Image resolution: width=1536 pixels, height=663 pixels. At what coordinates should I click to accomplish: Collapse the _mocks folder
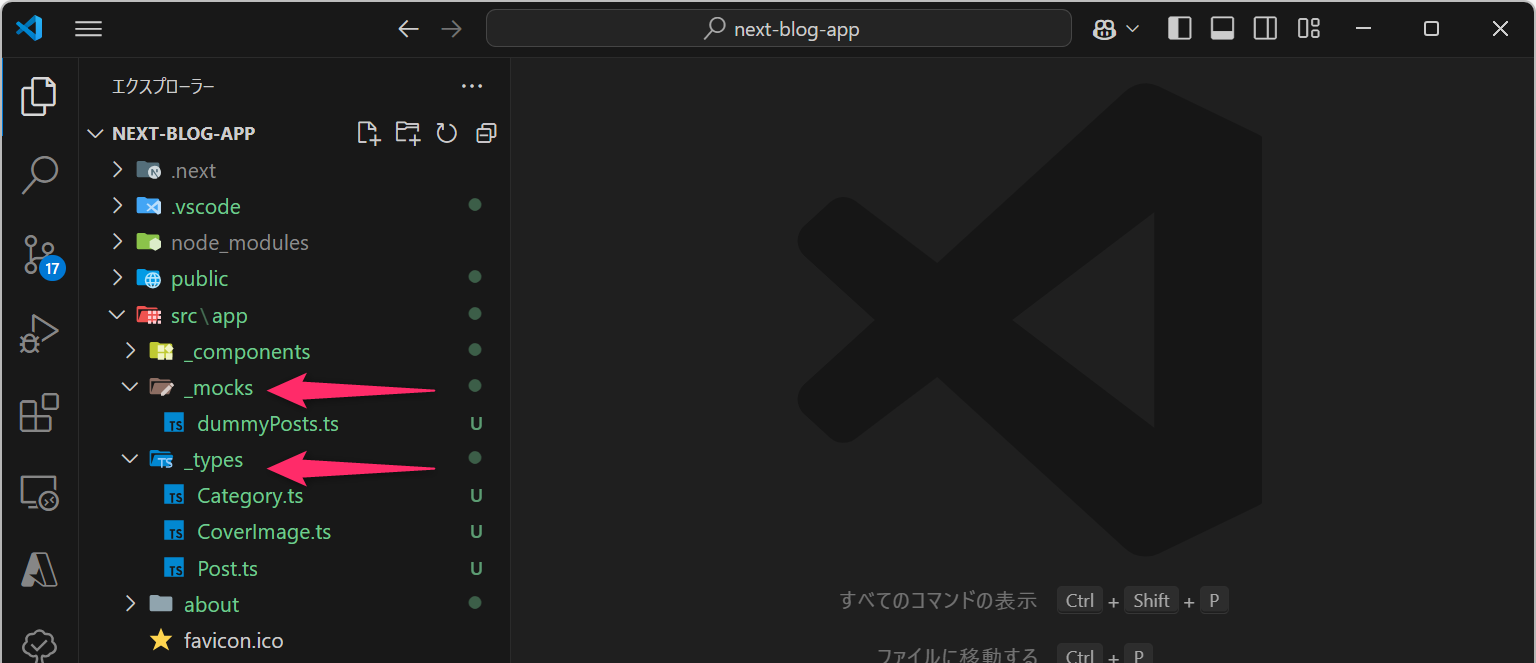[130, 387]
